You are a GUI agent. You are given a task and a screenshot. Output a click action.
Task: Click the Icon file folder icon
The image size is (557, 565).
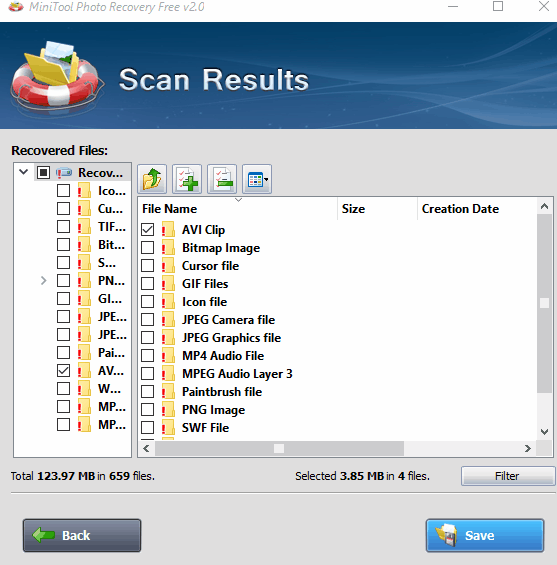click(168, 302)
